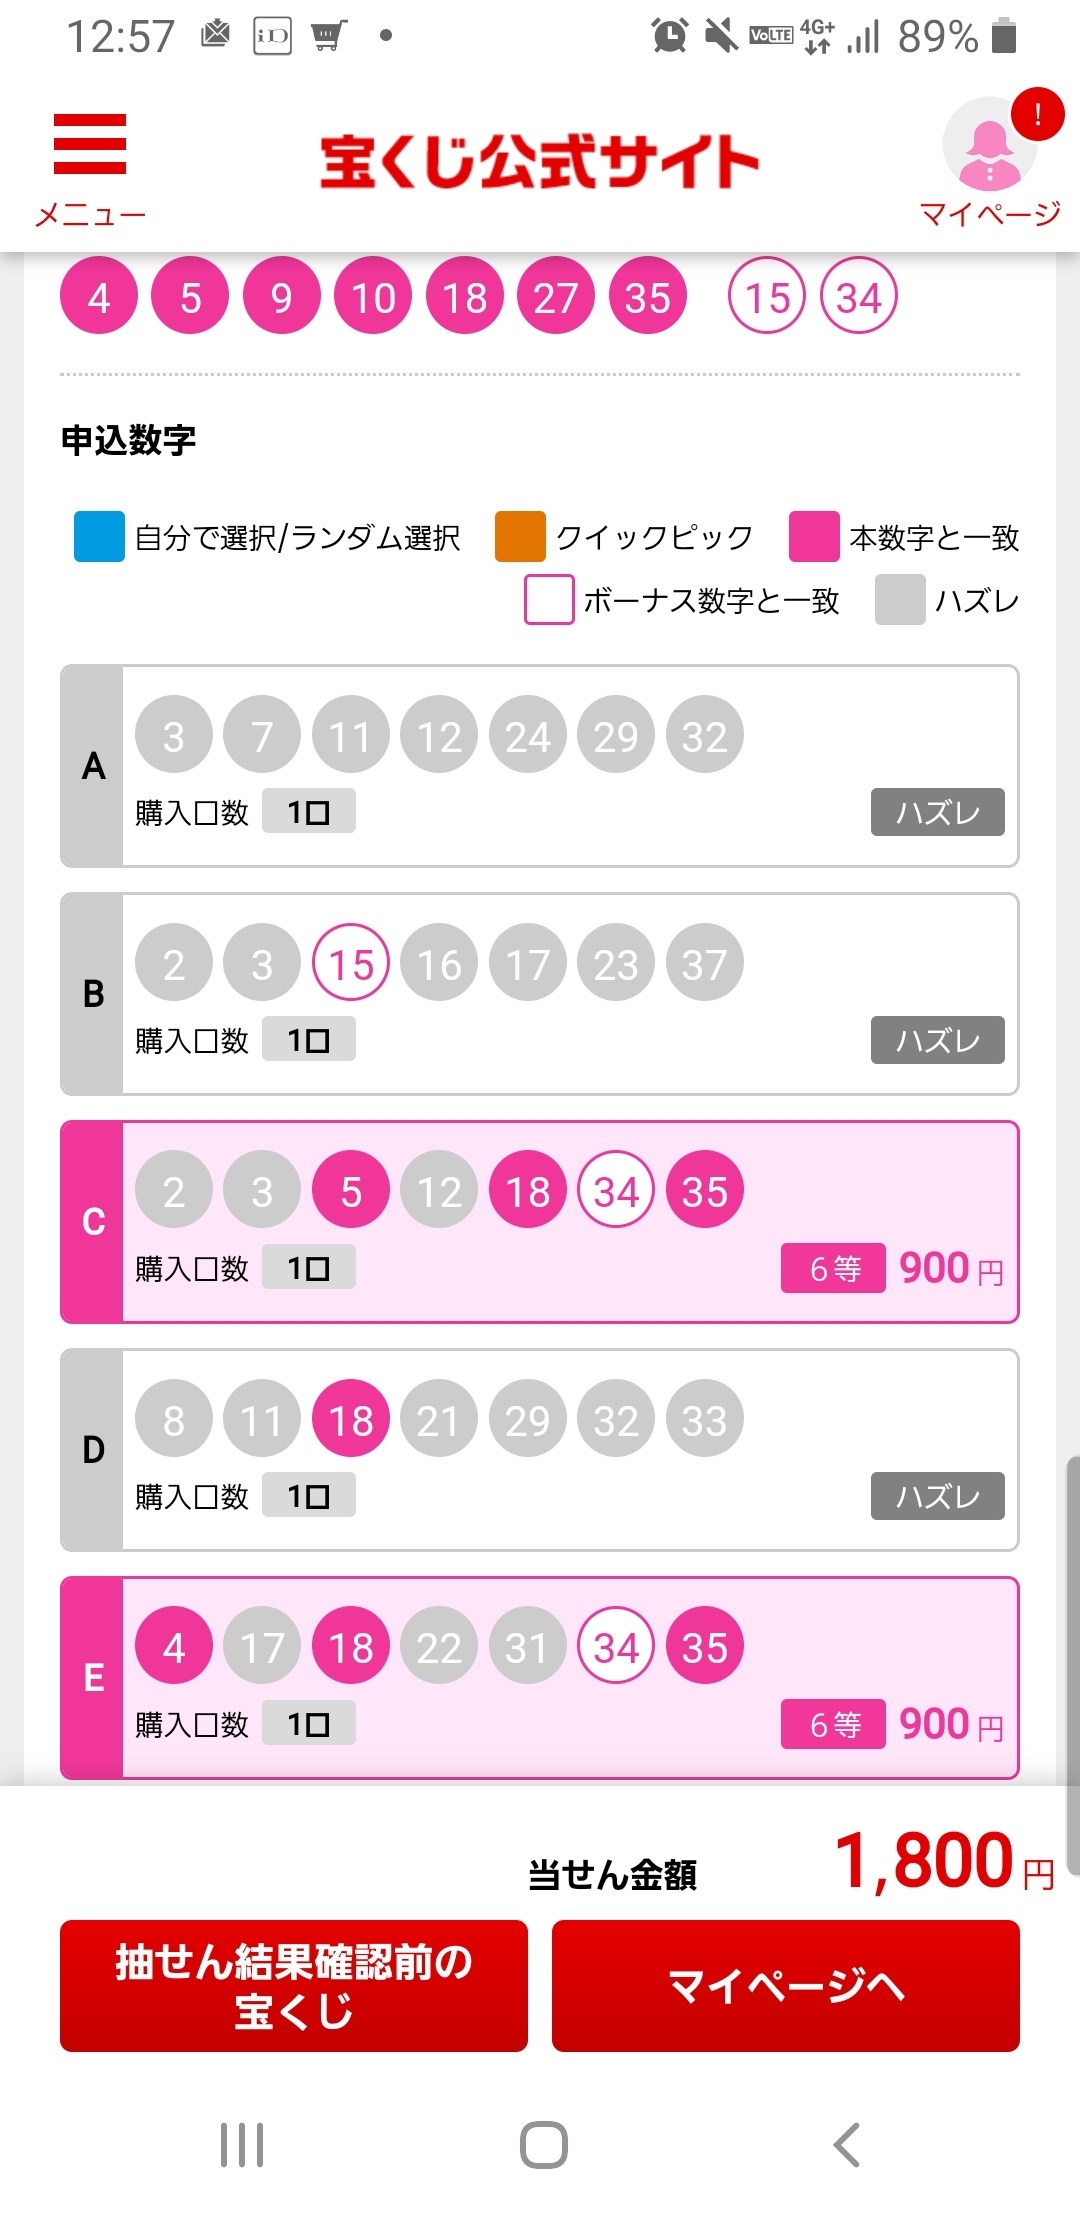
Task: Tap the 宝くじ公式サイト logo
Action: point(539,162)
